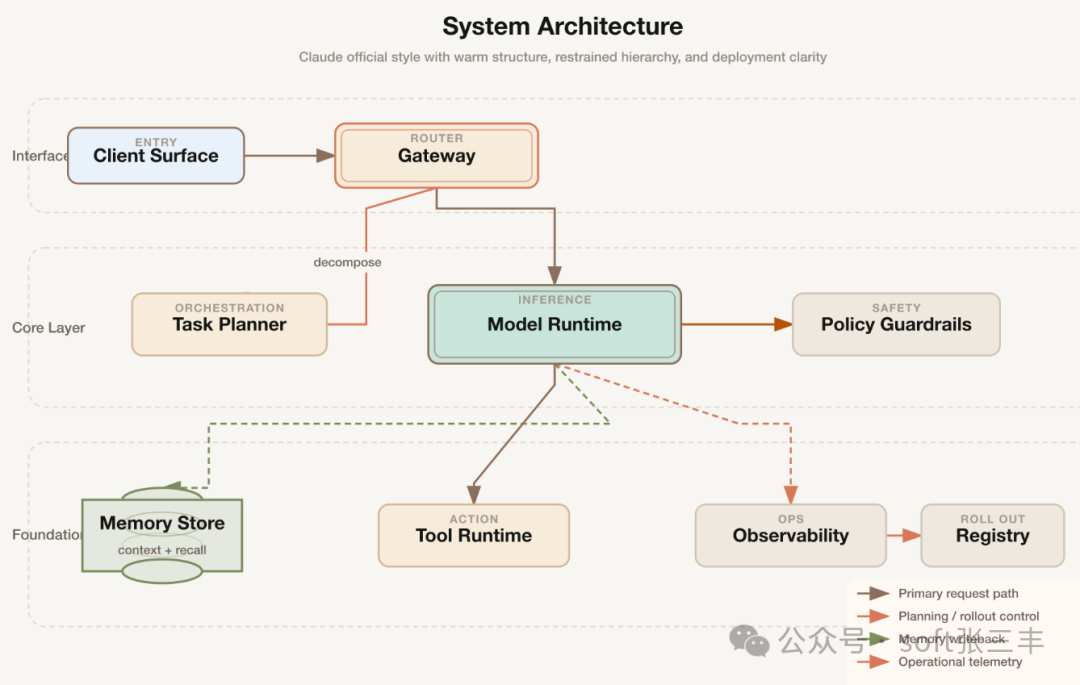
Task: Click the 'context + recall' caption text
Action: point(162,550)
